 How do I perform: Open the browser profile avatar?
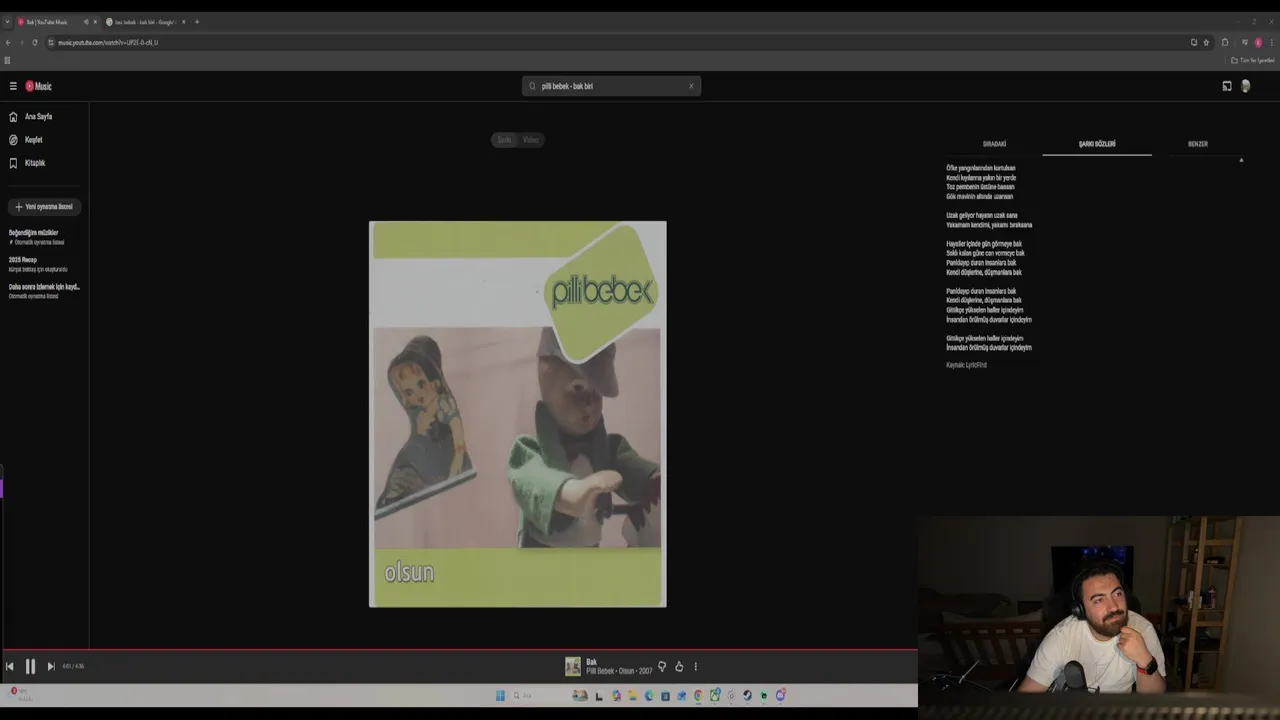pos(1258,43)
